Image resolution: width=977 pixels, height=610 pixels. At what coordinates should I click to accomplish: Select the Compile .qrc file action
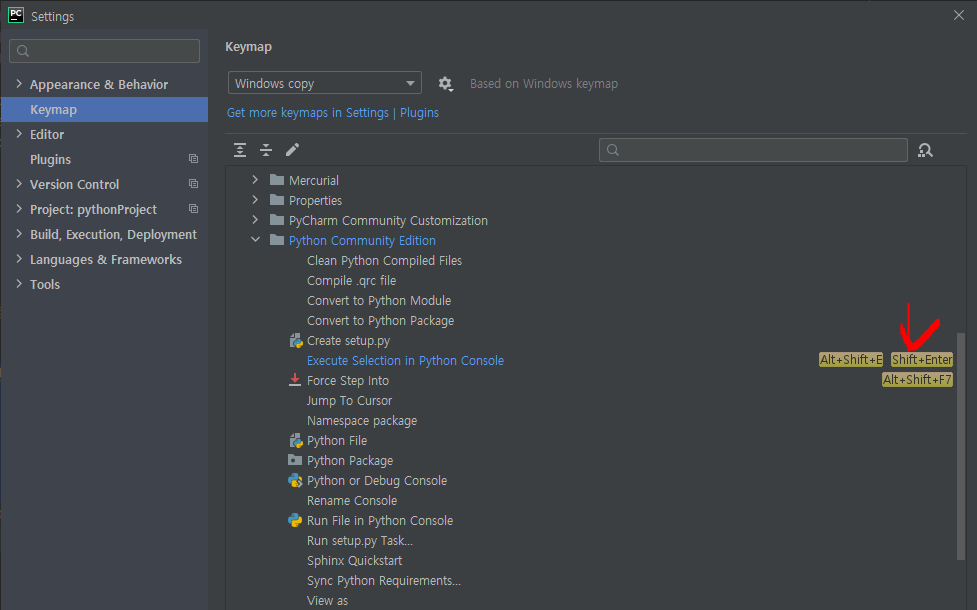click(x=351, y=281)
